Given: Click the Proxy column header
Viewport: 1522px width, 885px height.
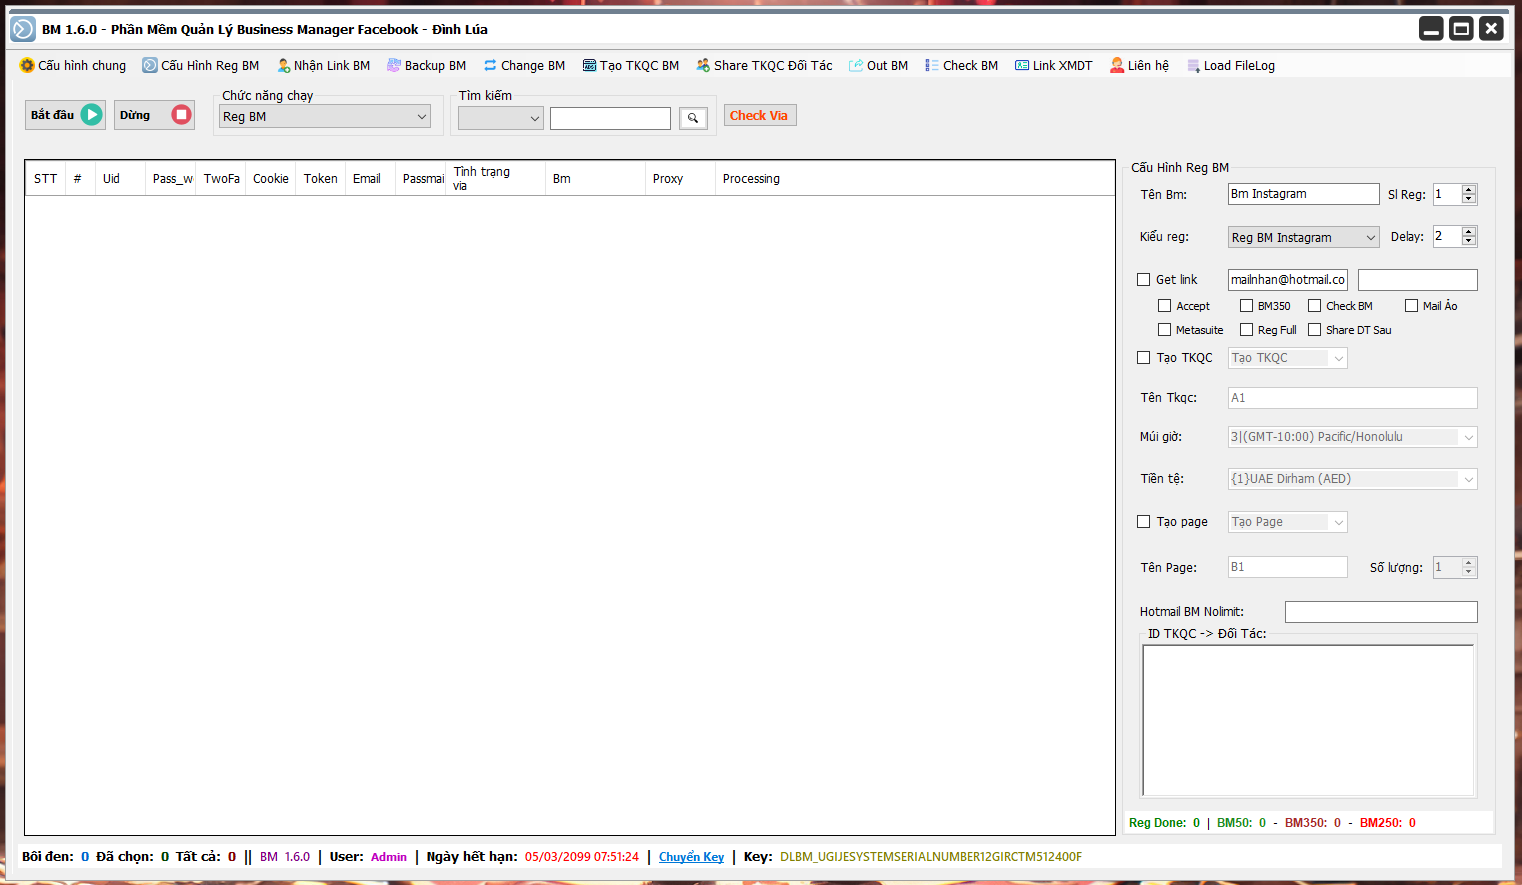Looking at the screenshot, I should [x=680, y=179].
